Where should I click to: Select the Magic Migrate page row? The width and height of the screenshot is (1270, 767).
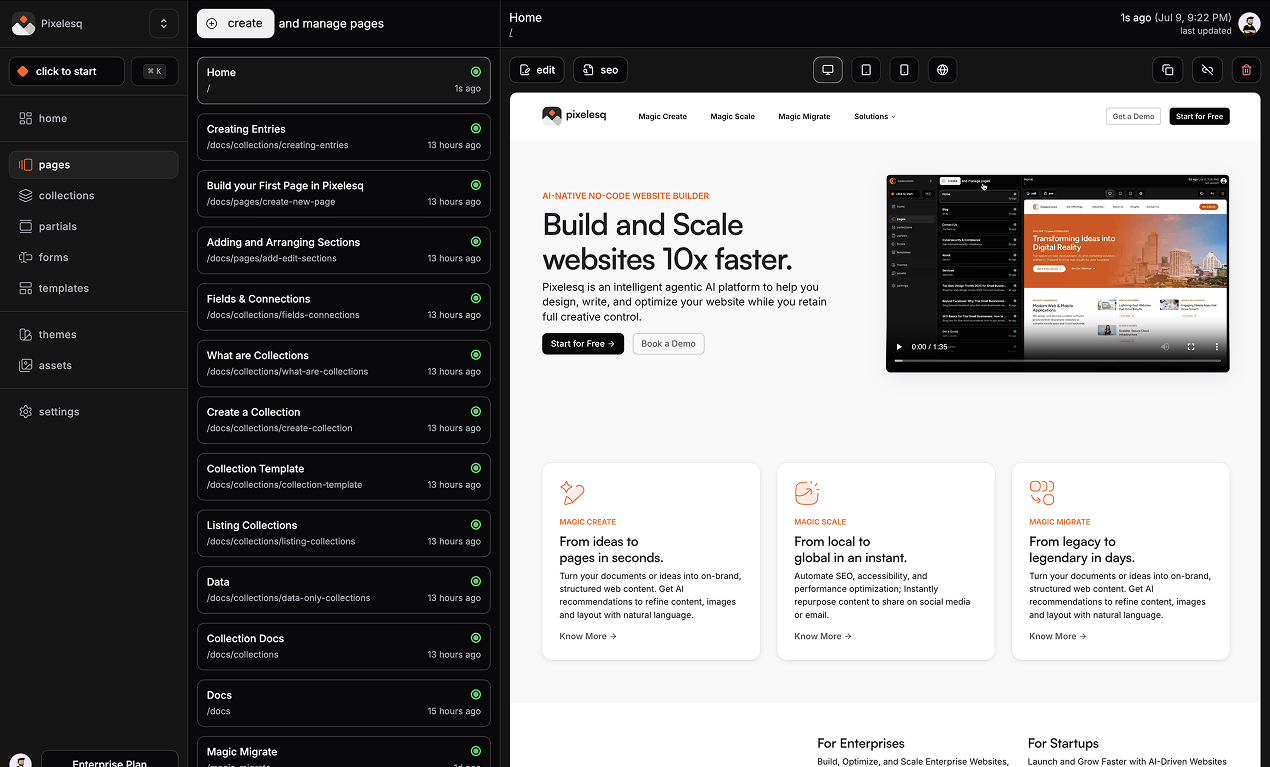[x=344, y=752]
